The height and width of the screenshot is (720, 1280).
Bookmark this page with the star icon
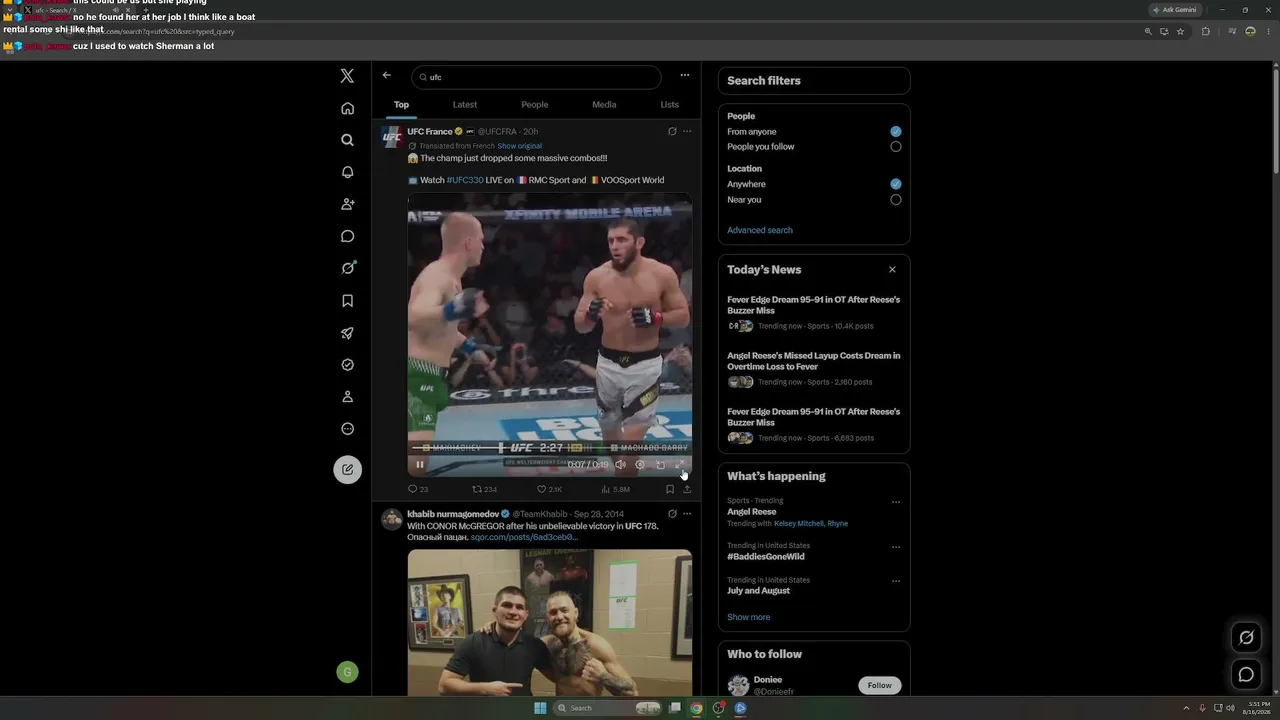pyautogui.click(x=1180, y=31)
